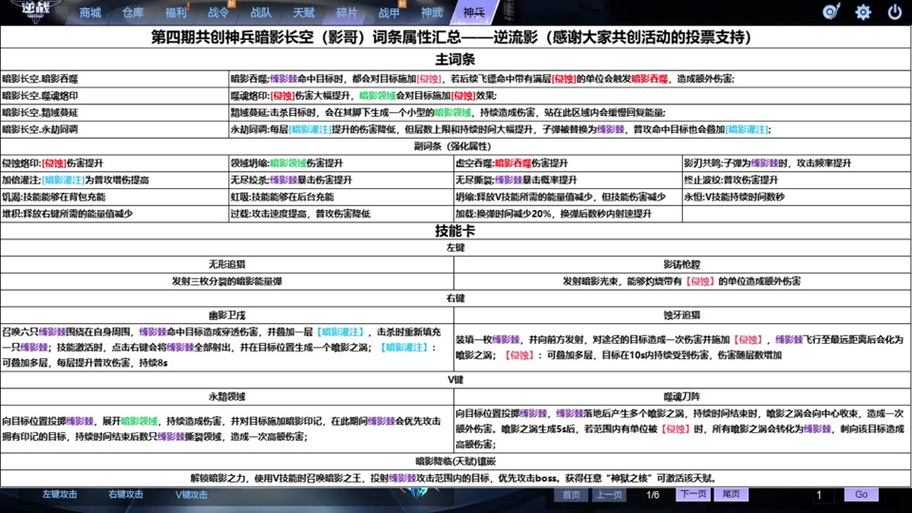Click the 永黯领域 skill name
This screenshot has width=912, height=513.
(x=227, y=397)
